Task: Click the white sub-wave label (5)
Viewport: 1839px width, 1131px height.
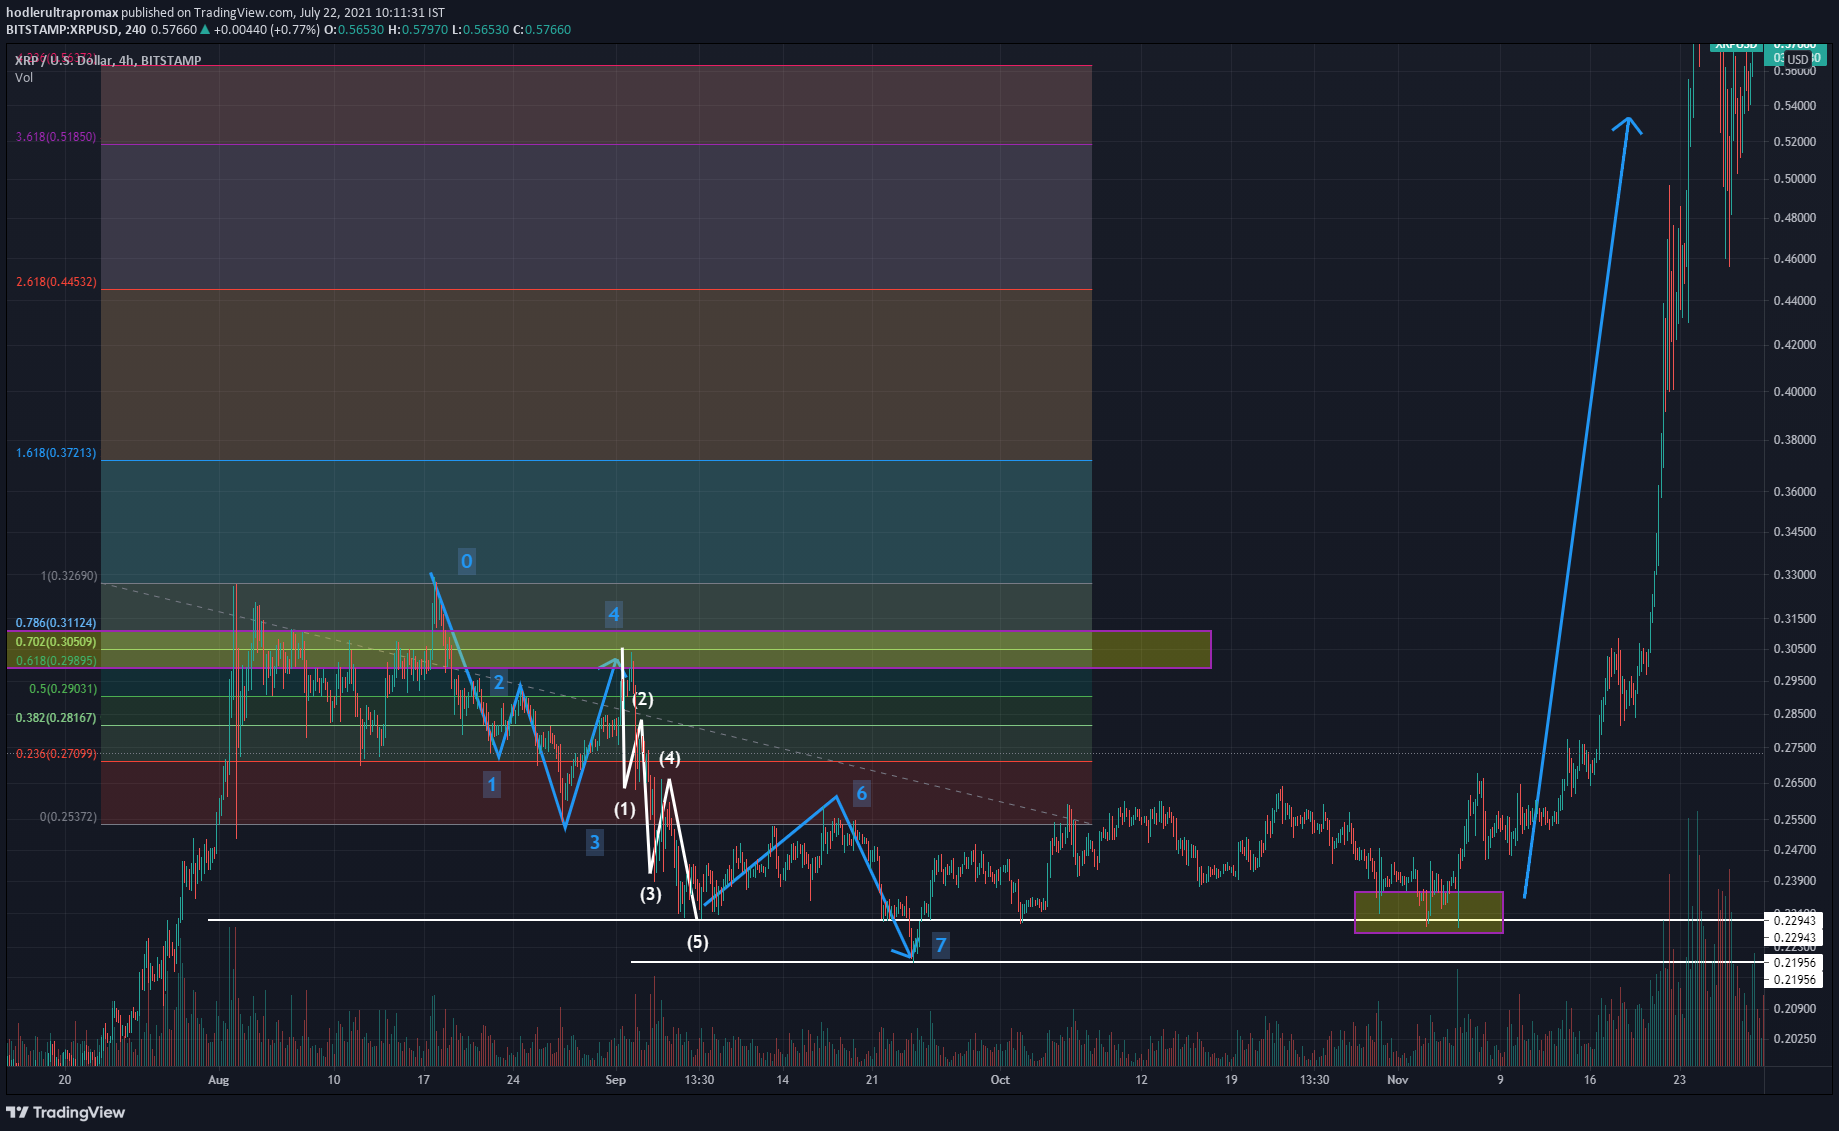Action: [697, 942]
